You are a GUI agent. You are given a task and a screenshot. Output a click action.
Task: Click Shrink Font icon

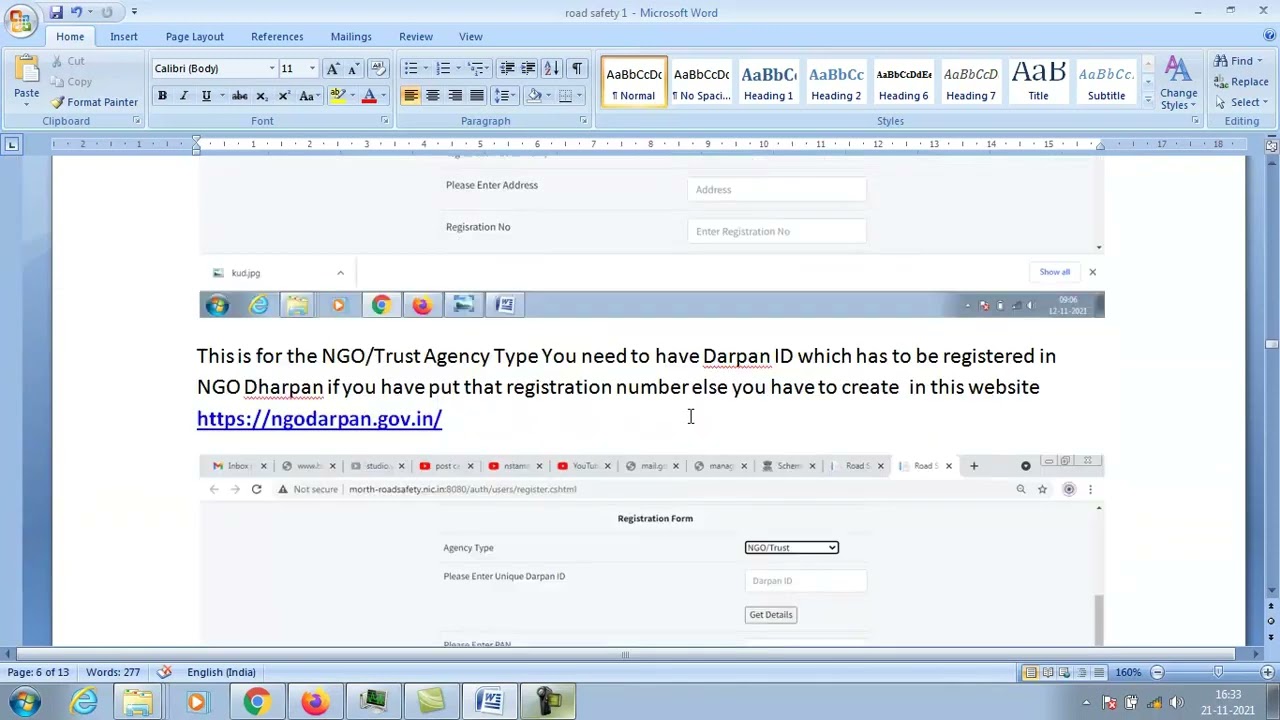(353, 69)
